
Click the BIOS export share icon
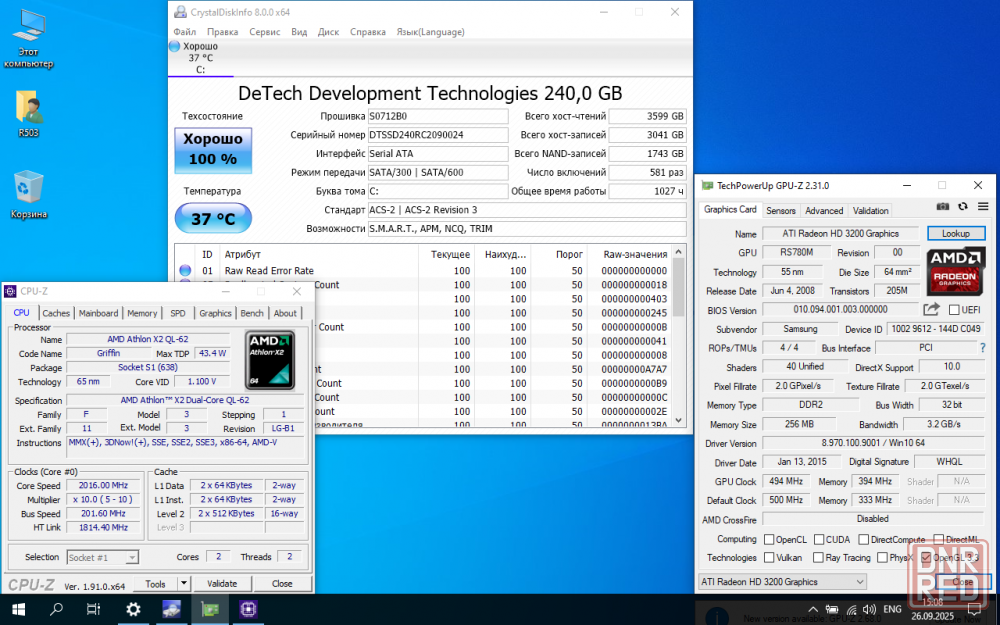click(x=931, y=310)
